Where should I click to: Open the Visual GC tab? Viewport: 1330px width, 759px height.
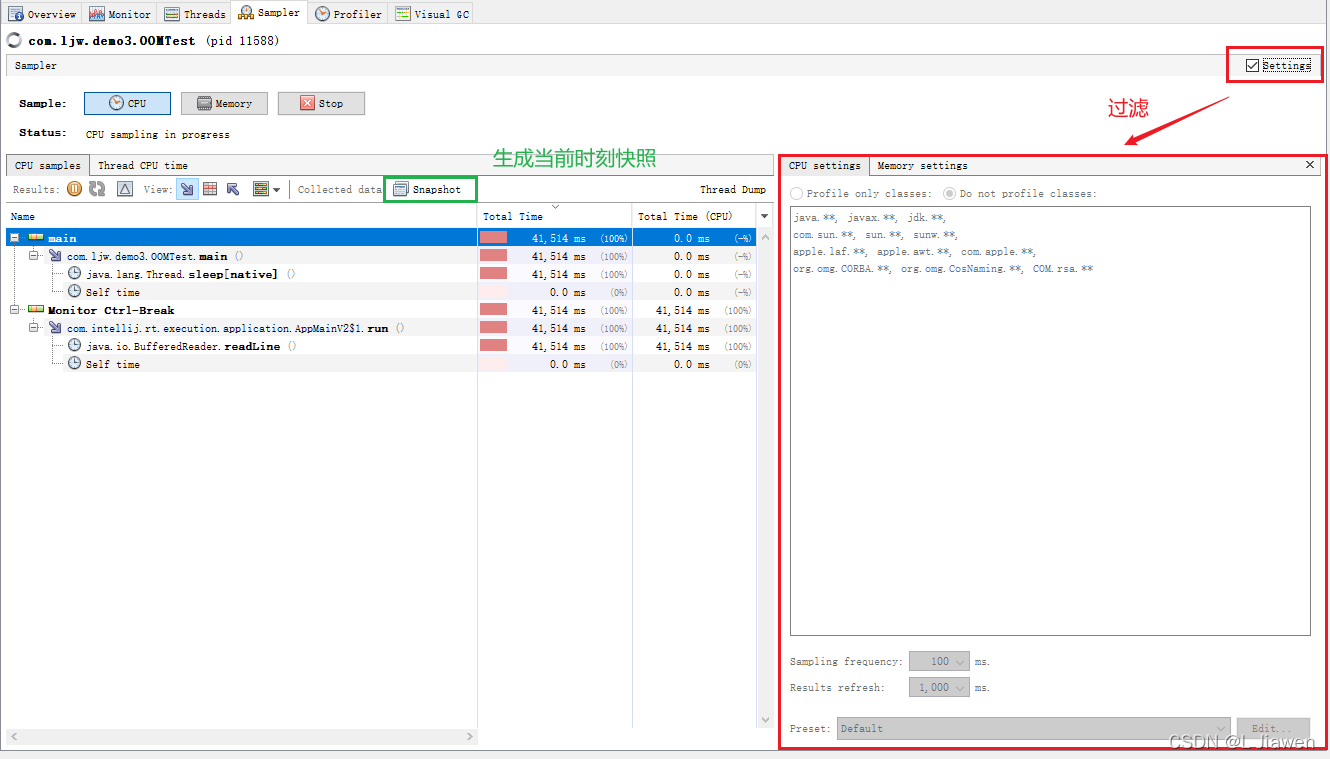[430, 14]
